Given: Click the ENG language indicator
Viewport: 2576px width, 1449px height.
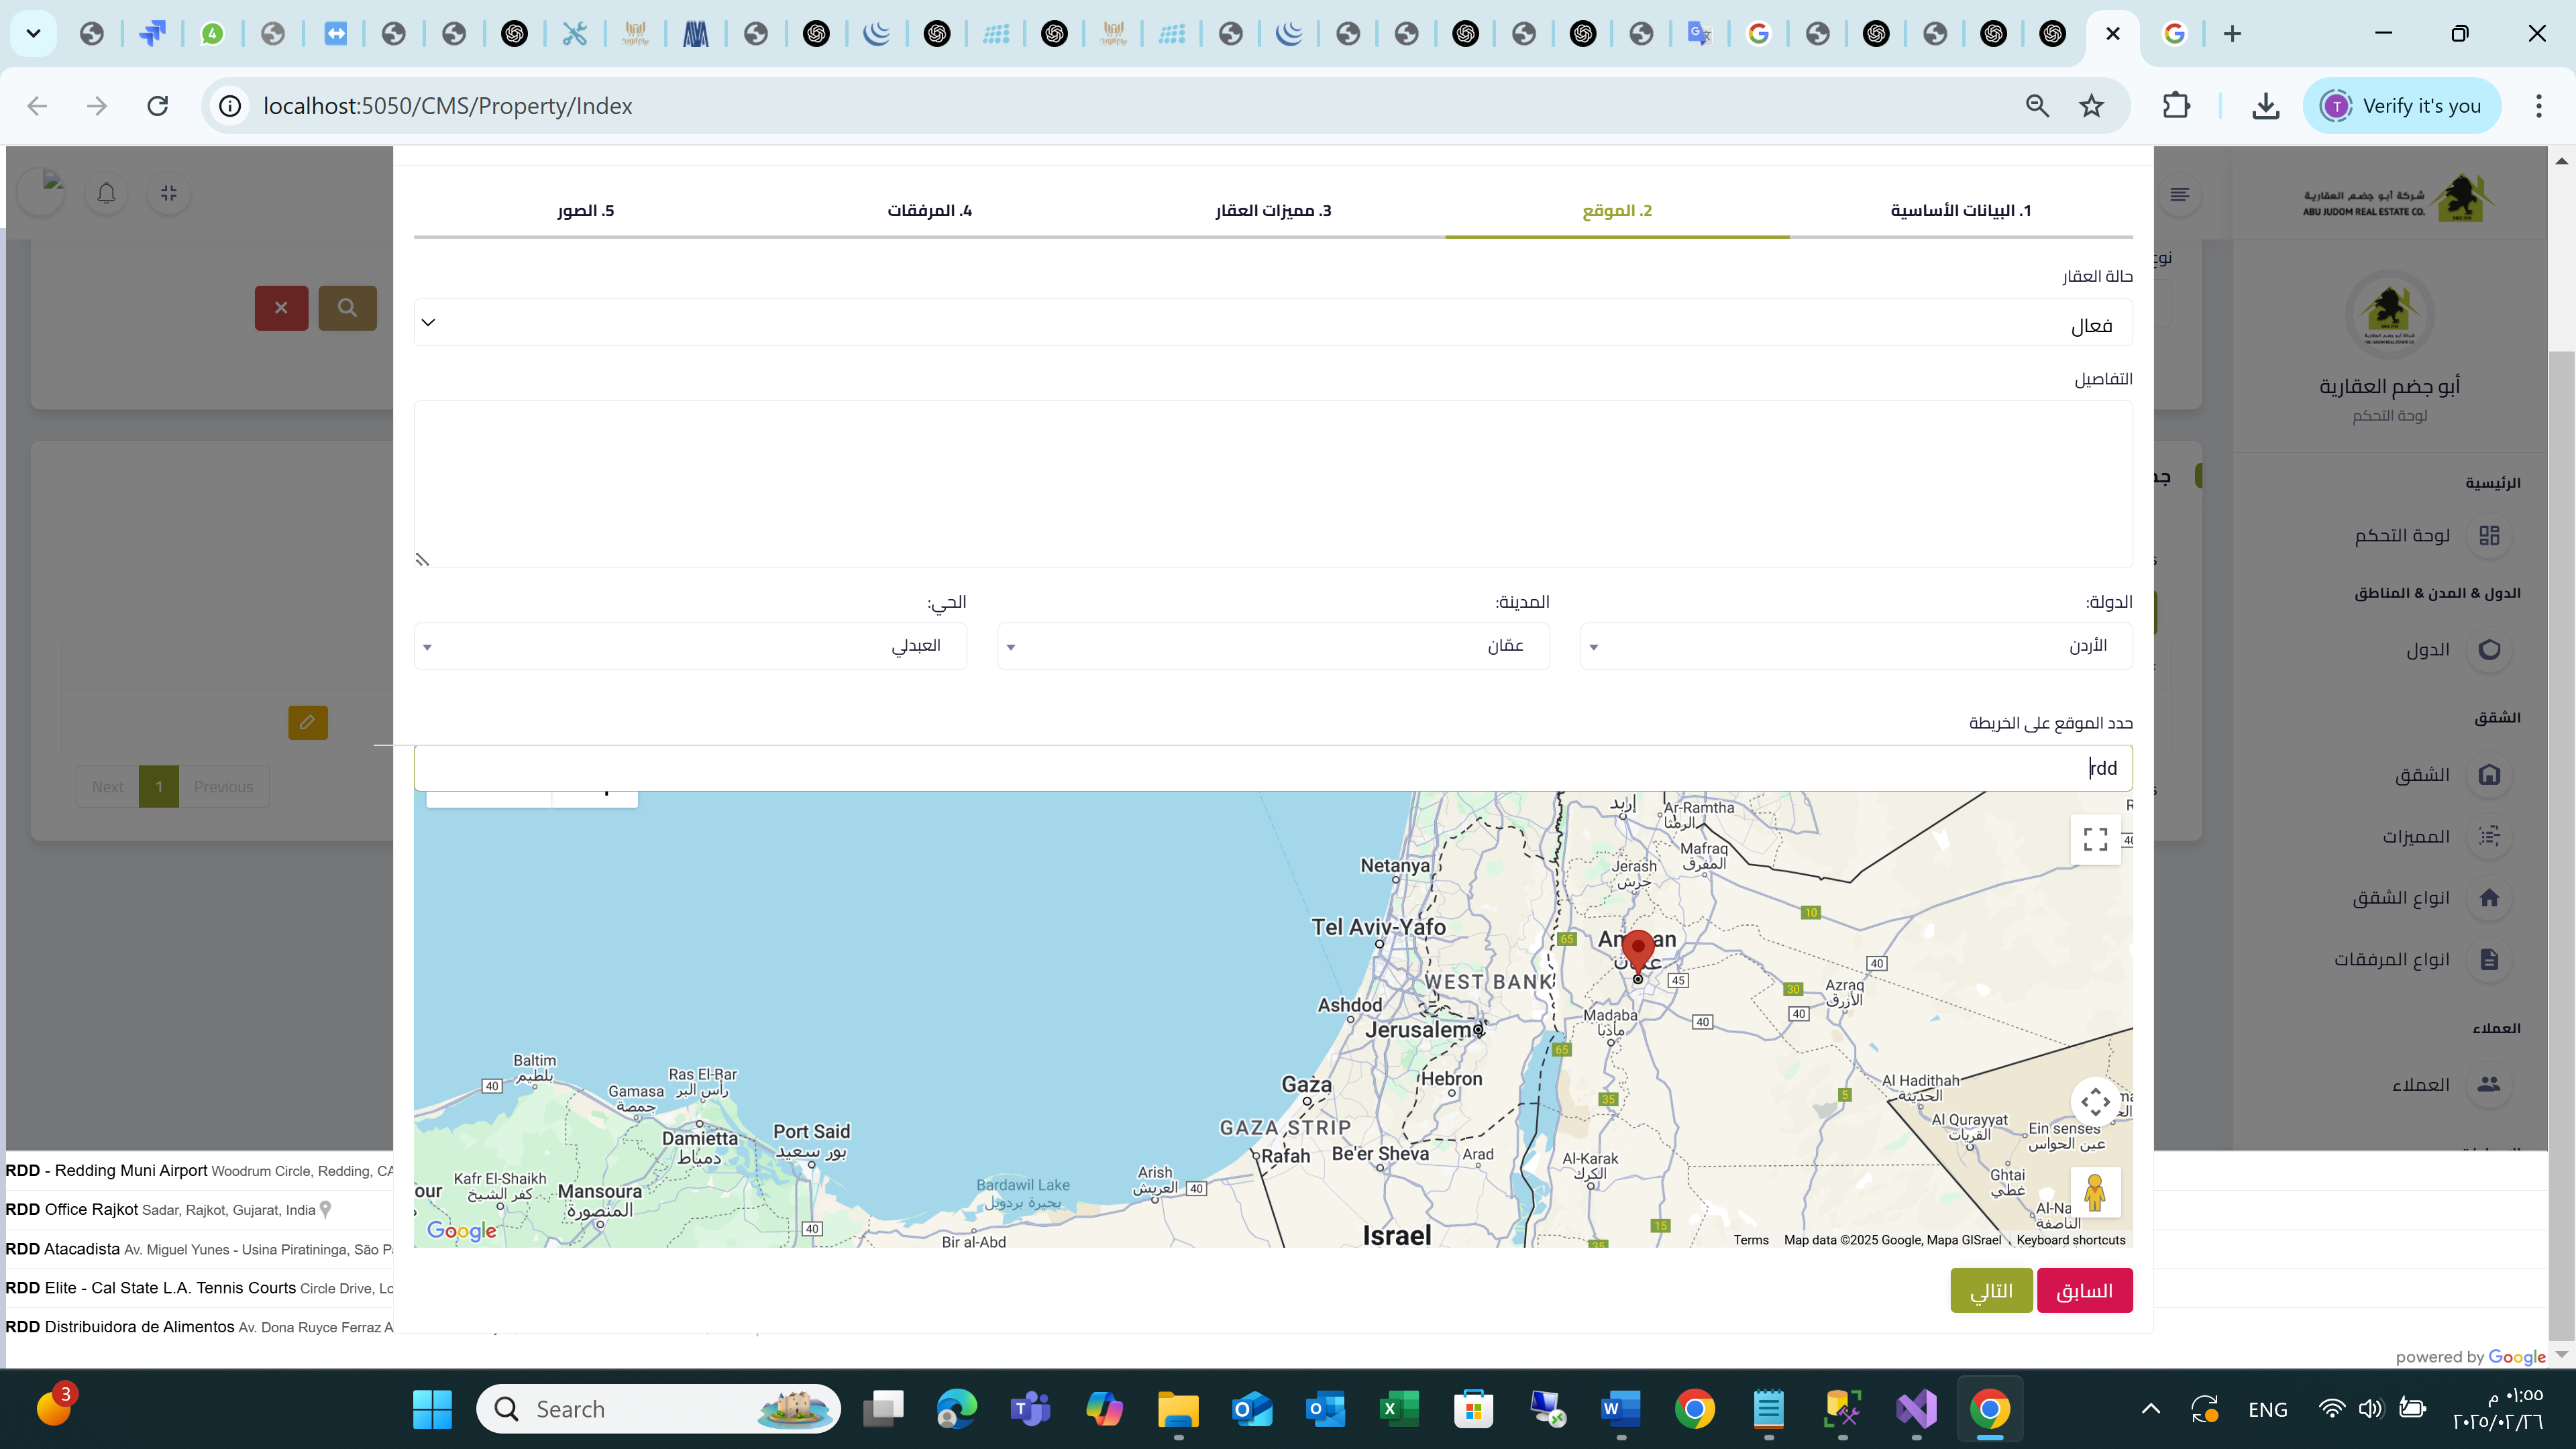Looking at the screenshot, I should (2267, 1409).
